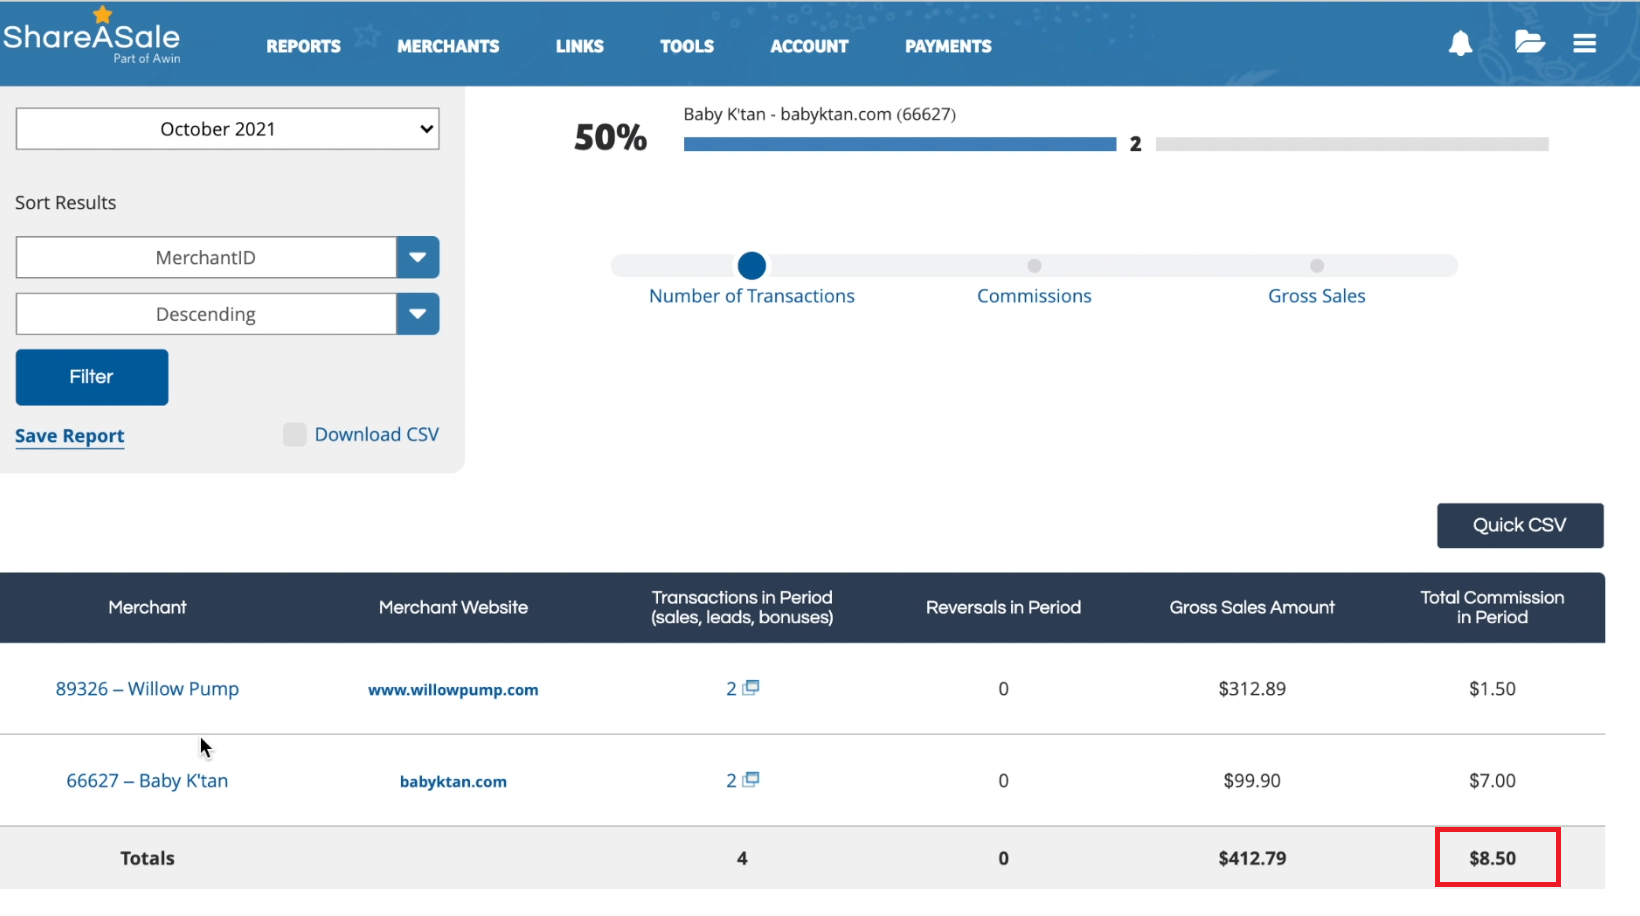Open the hamburger menu icon
1640x916 pixels.
[x=1584, y=43]
